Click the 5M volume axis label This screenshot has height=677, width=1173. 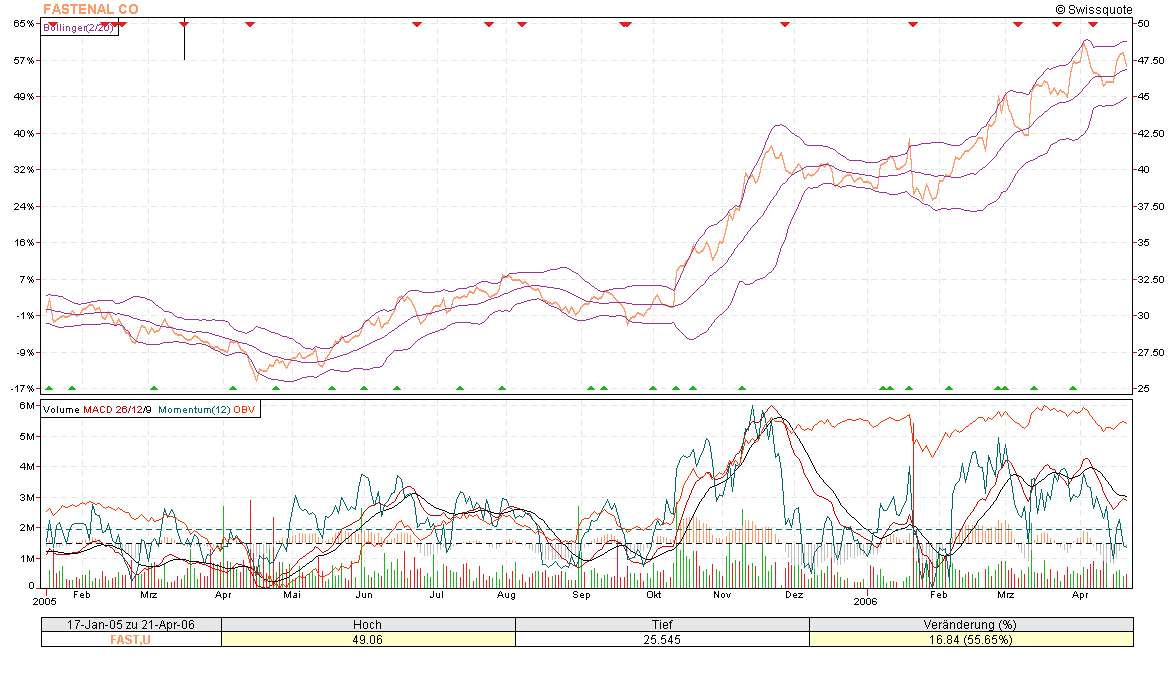[x=27, y=436]
